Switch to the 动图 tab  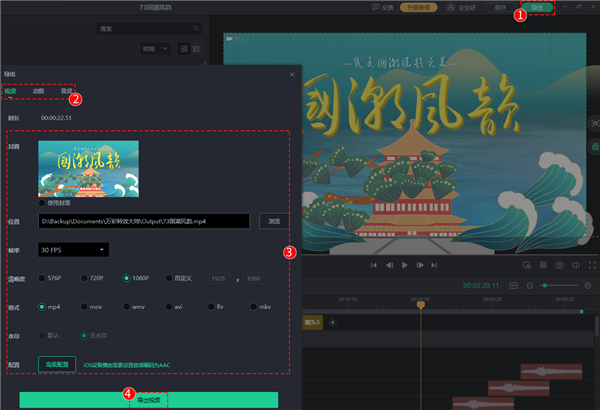(x=38, y=90)
